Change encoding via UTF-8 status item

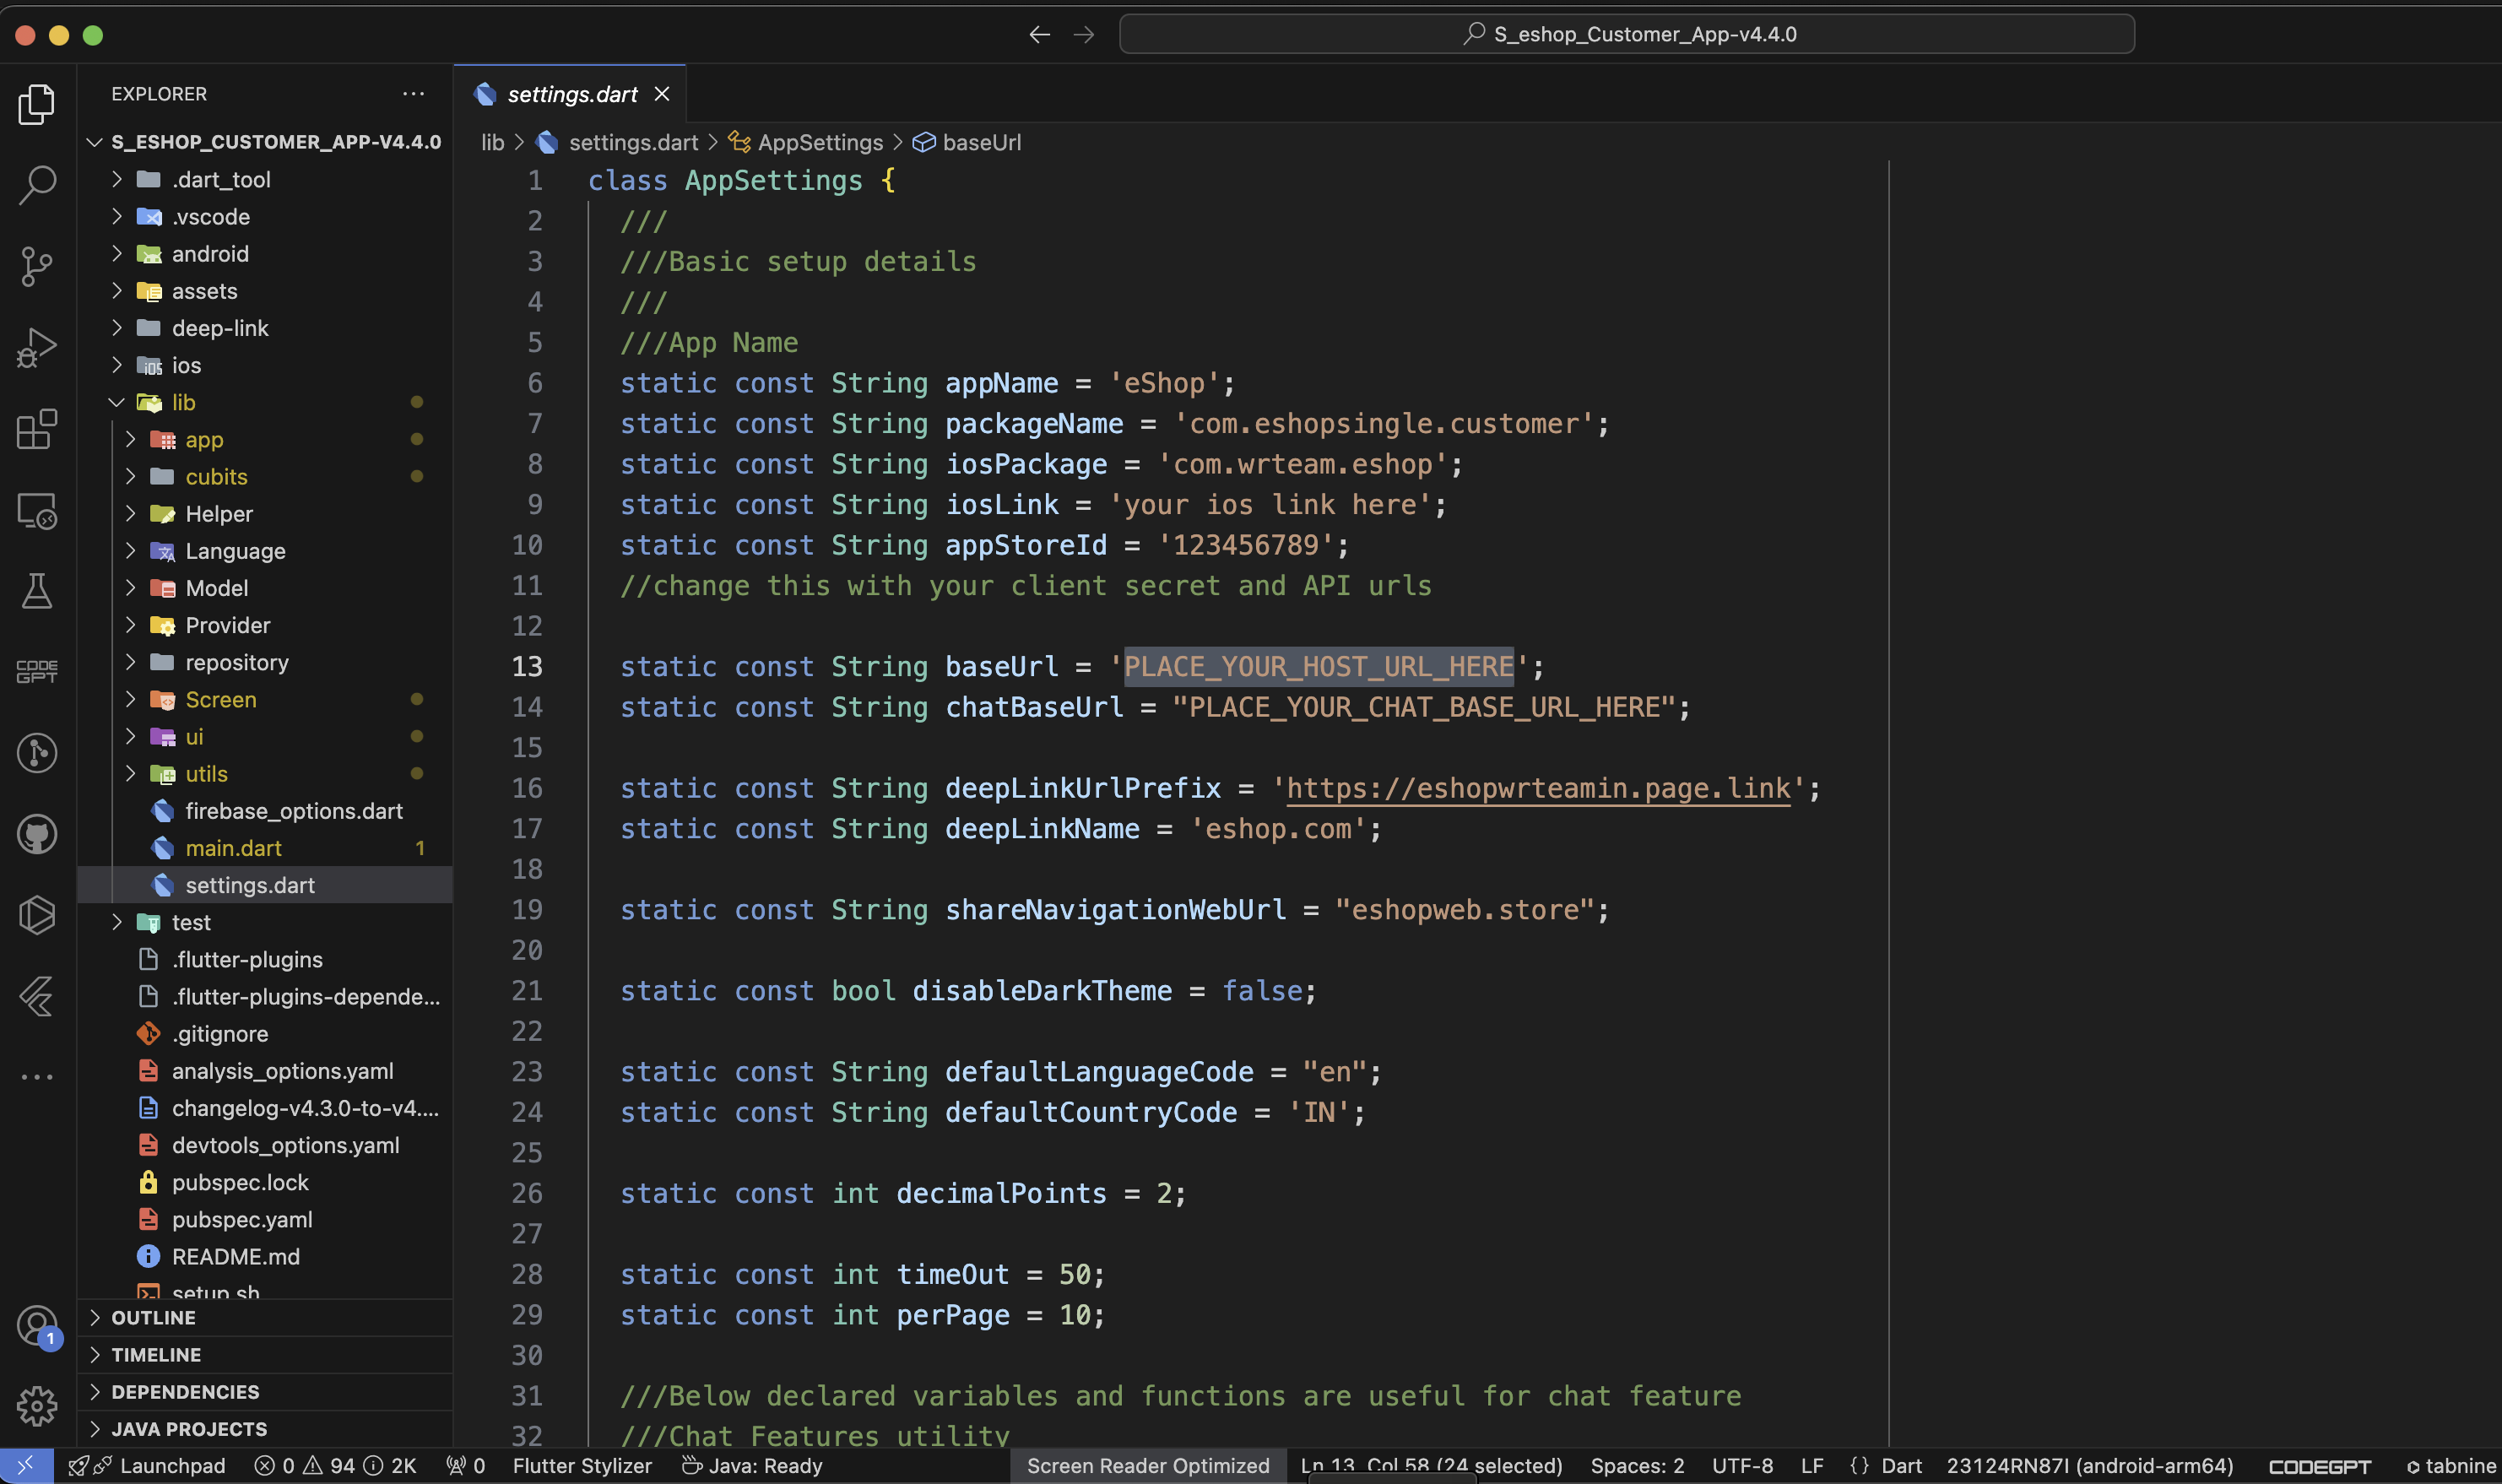click(1742, 1466)
